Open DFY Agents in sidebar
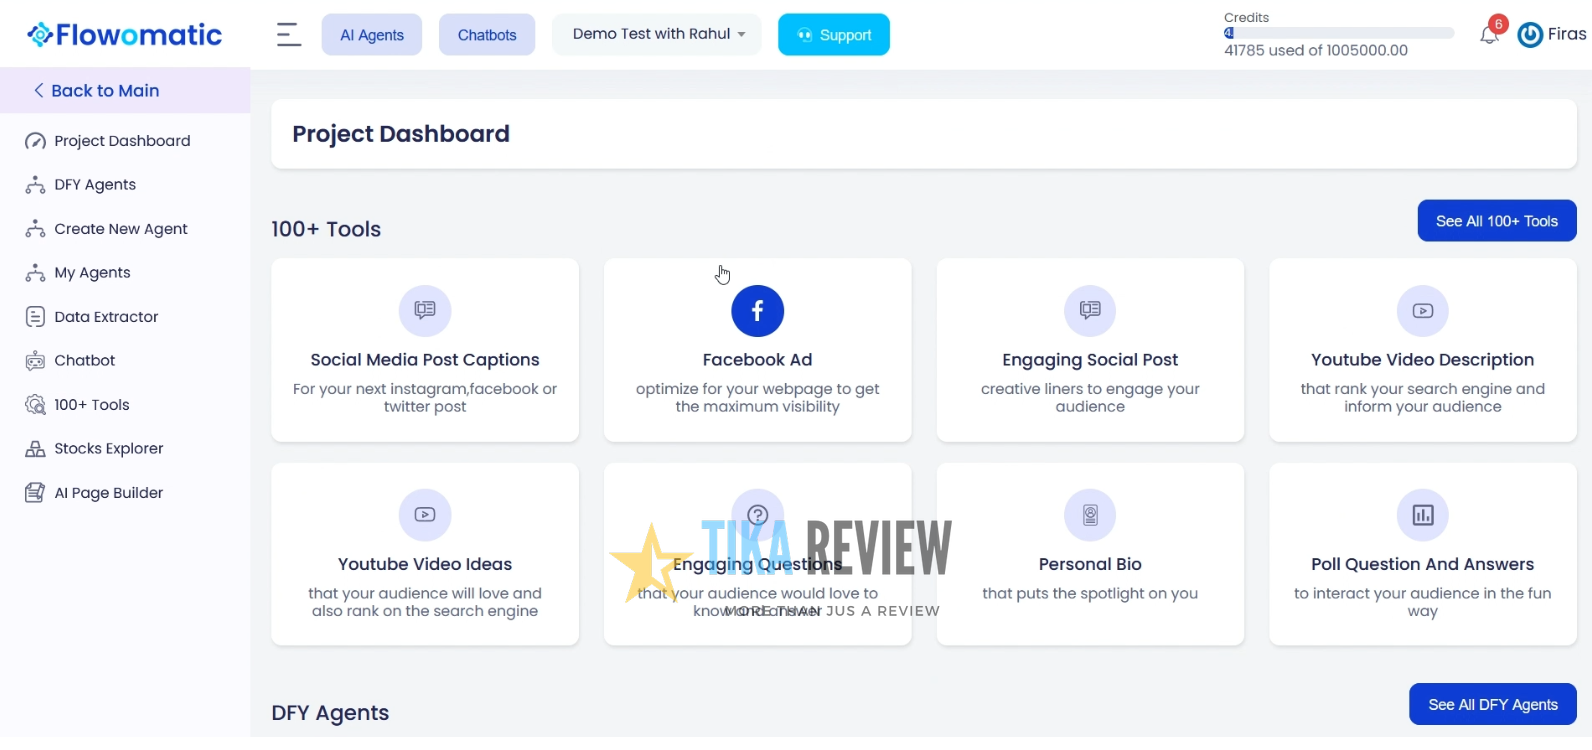This screenshot has height=750, width=1592. tap(95, 185)
